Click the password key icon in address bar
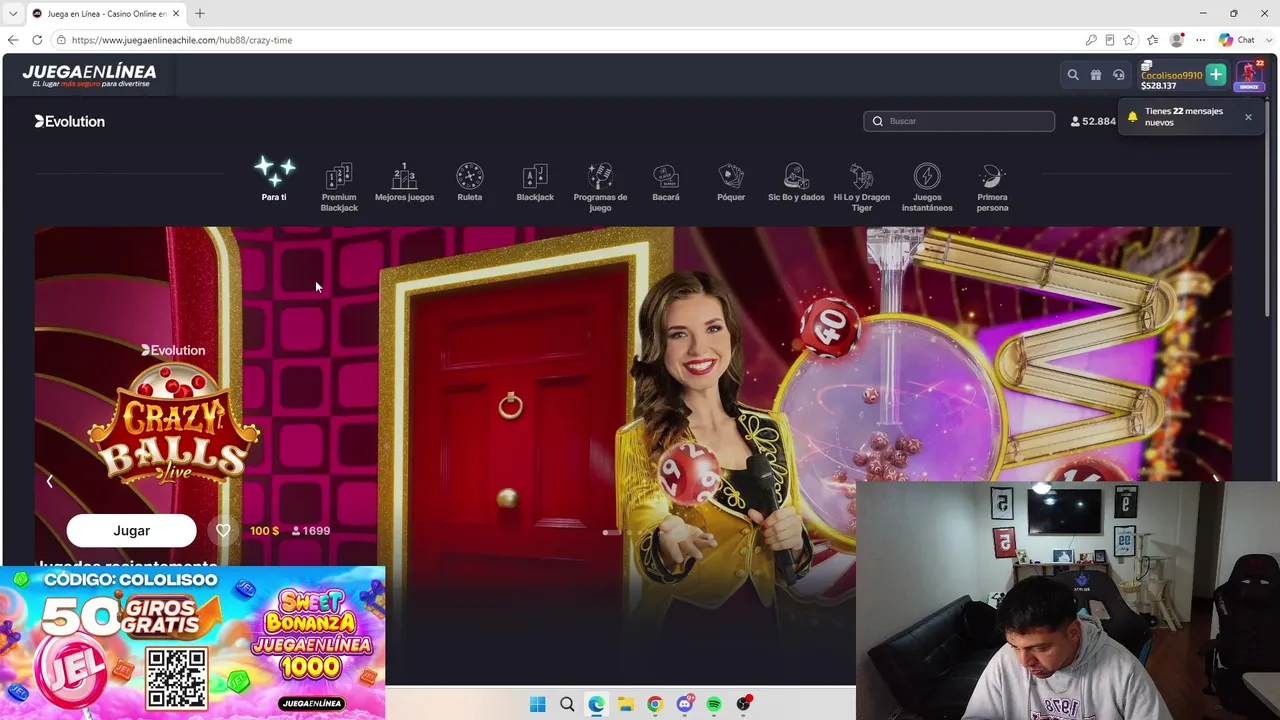Screen dimensions: 1280x720 [x=1091, y=40]
